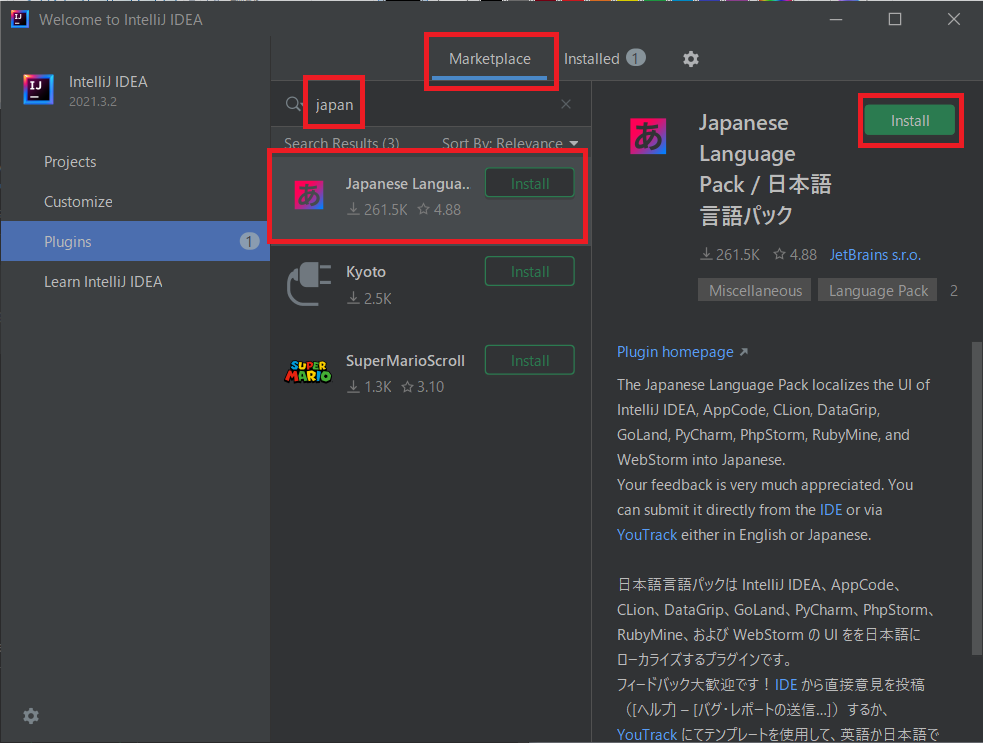The image size is (983, 743).
Task: Click the '2' extra tags indicator
Action: (x=954, y=290)
